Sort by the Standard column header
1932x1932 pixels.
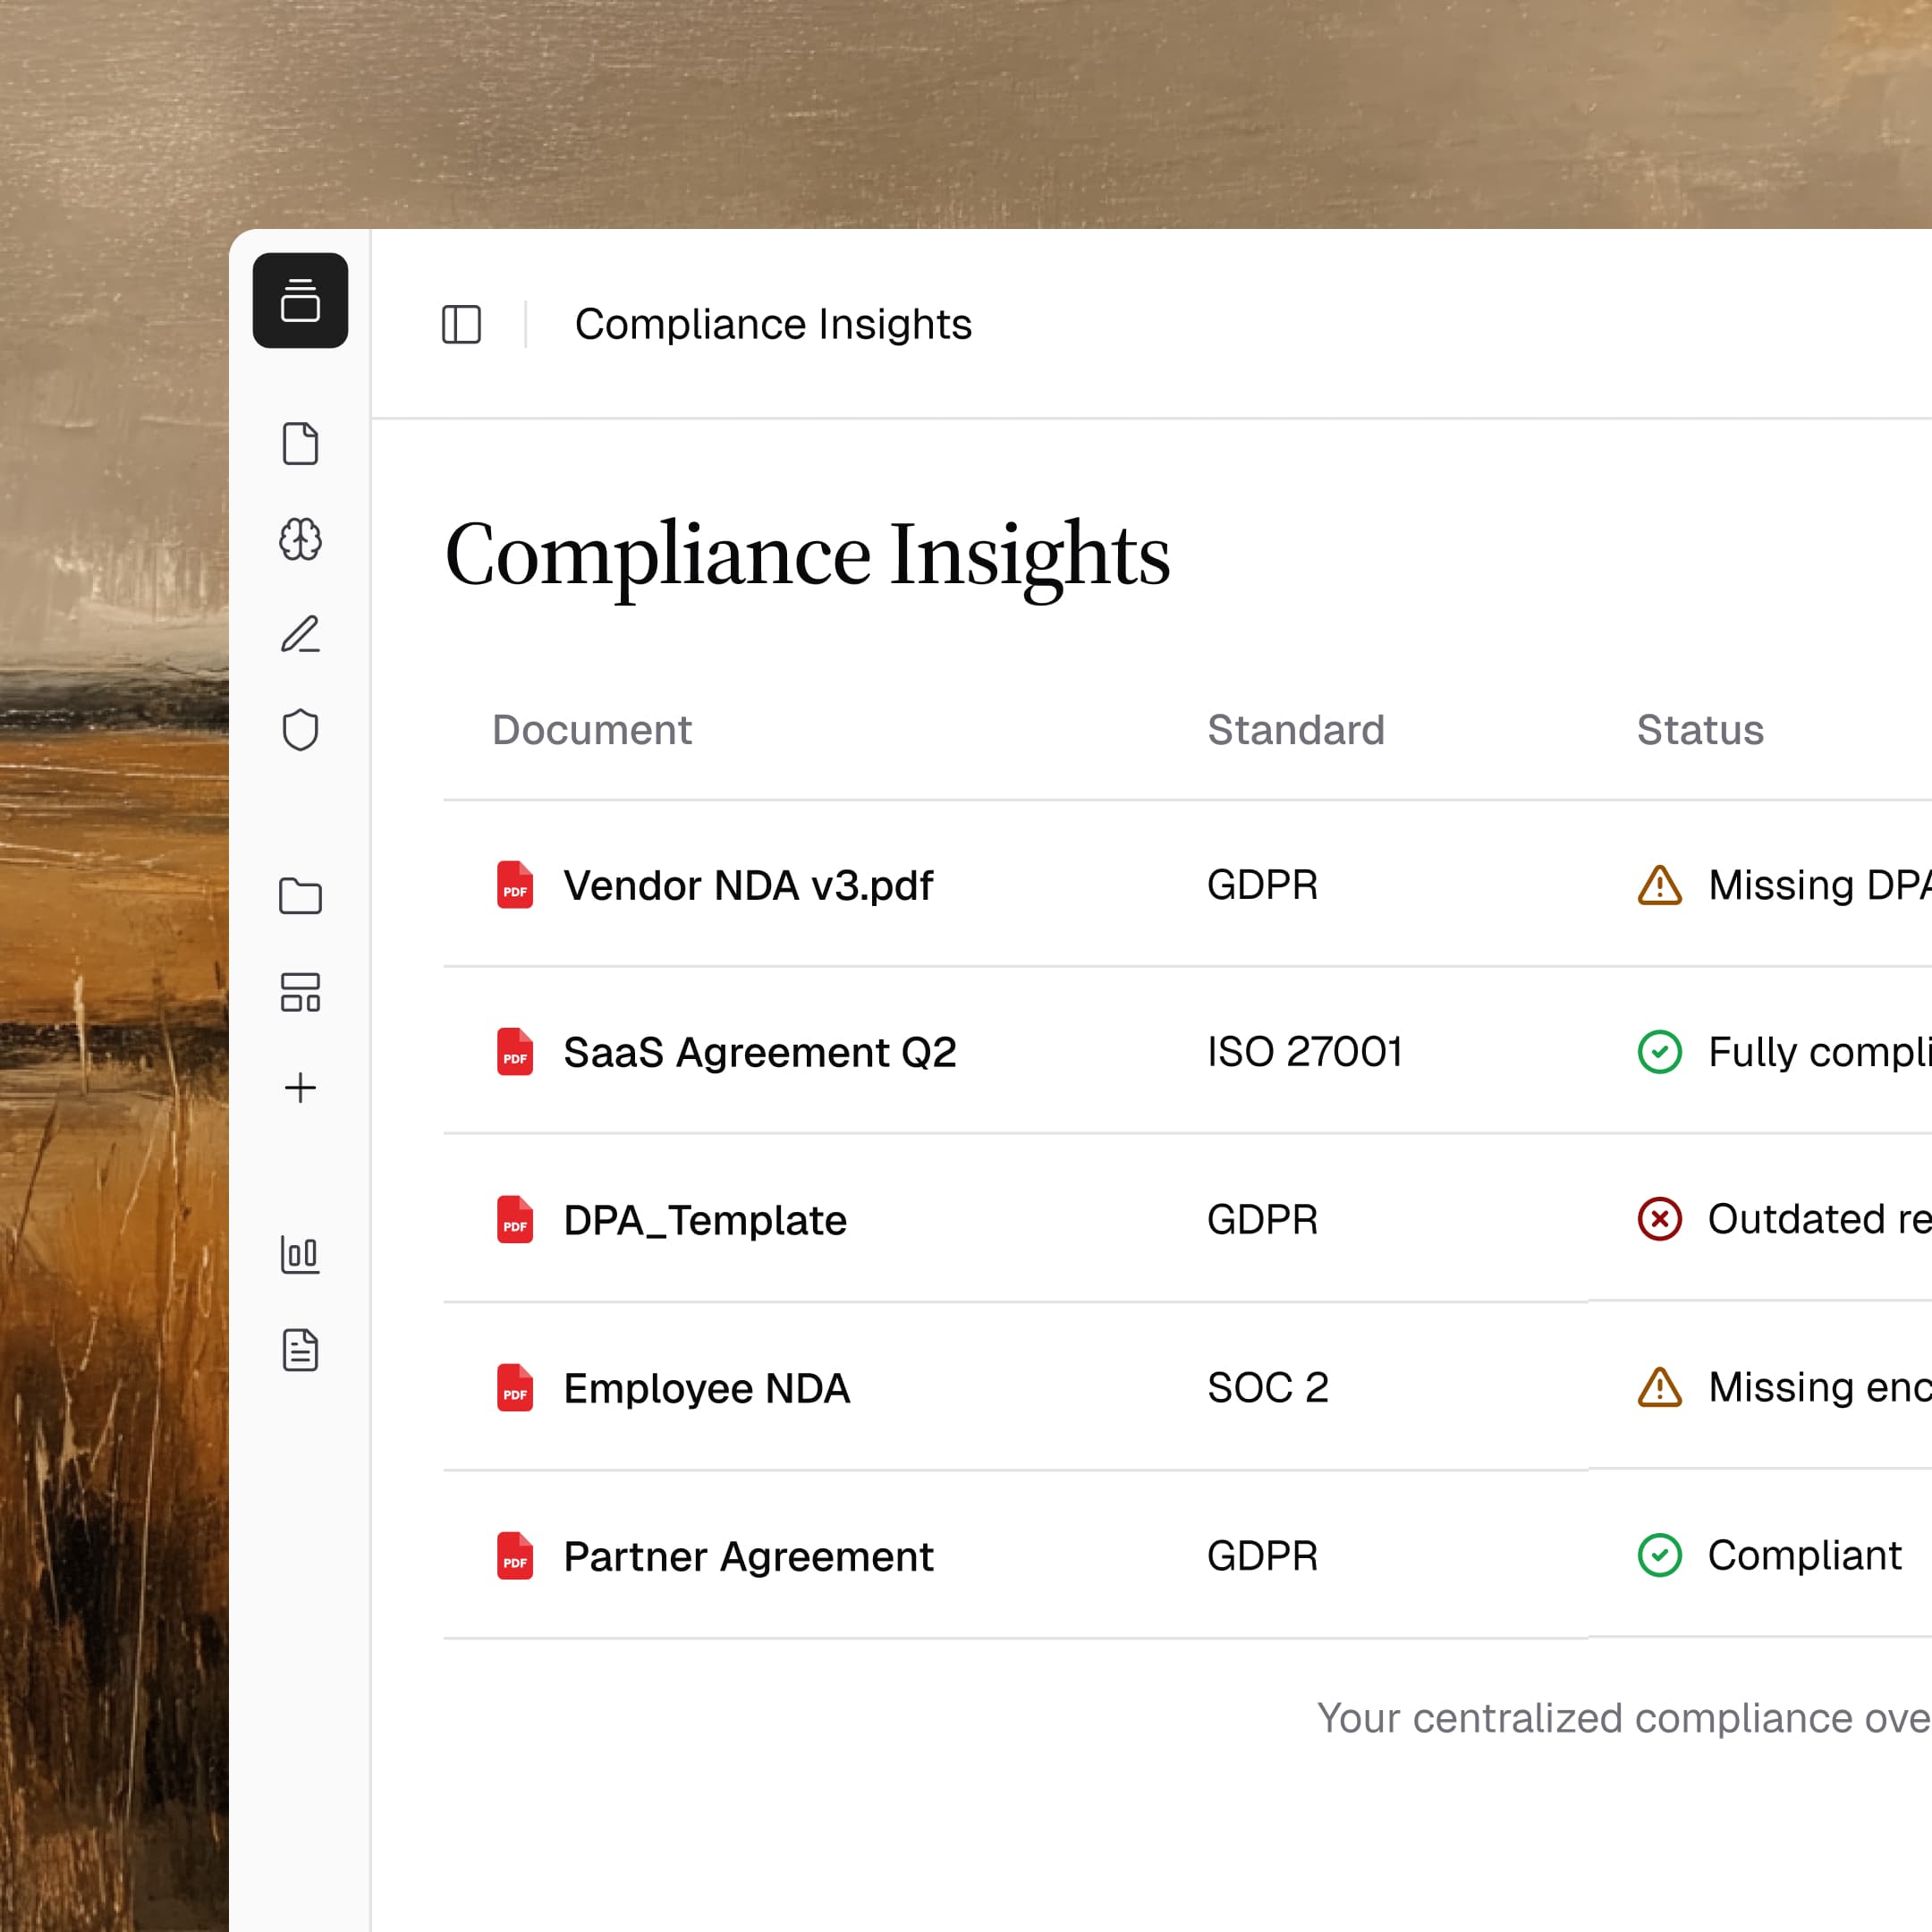point(1295,730)
